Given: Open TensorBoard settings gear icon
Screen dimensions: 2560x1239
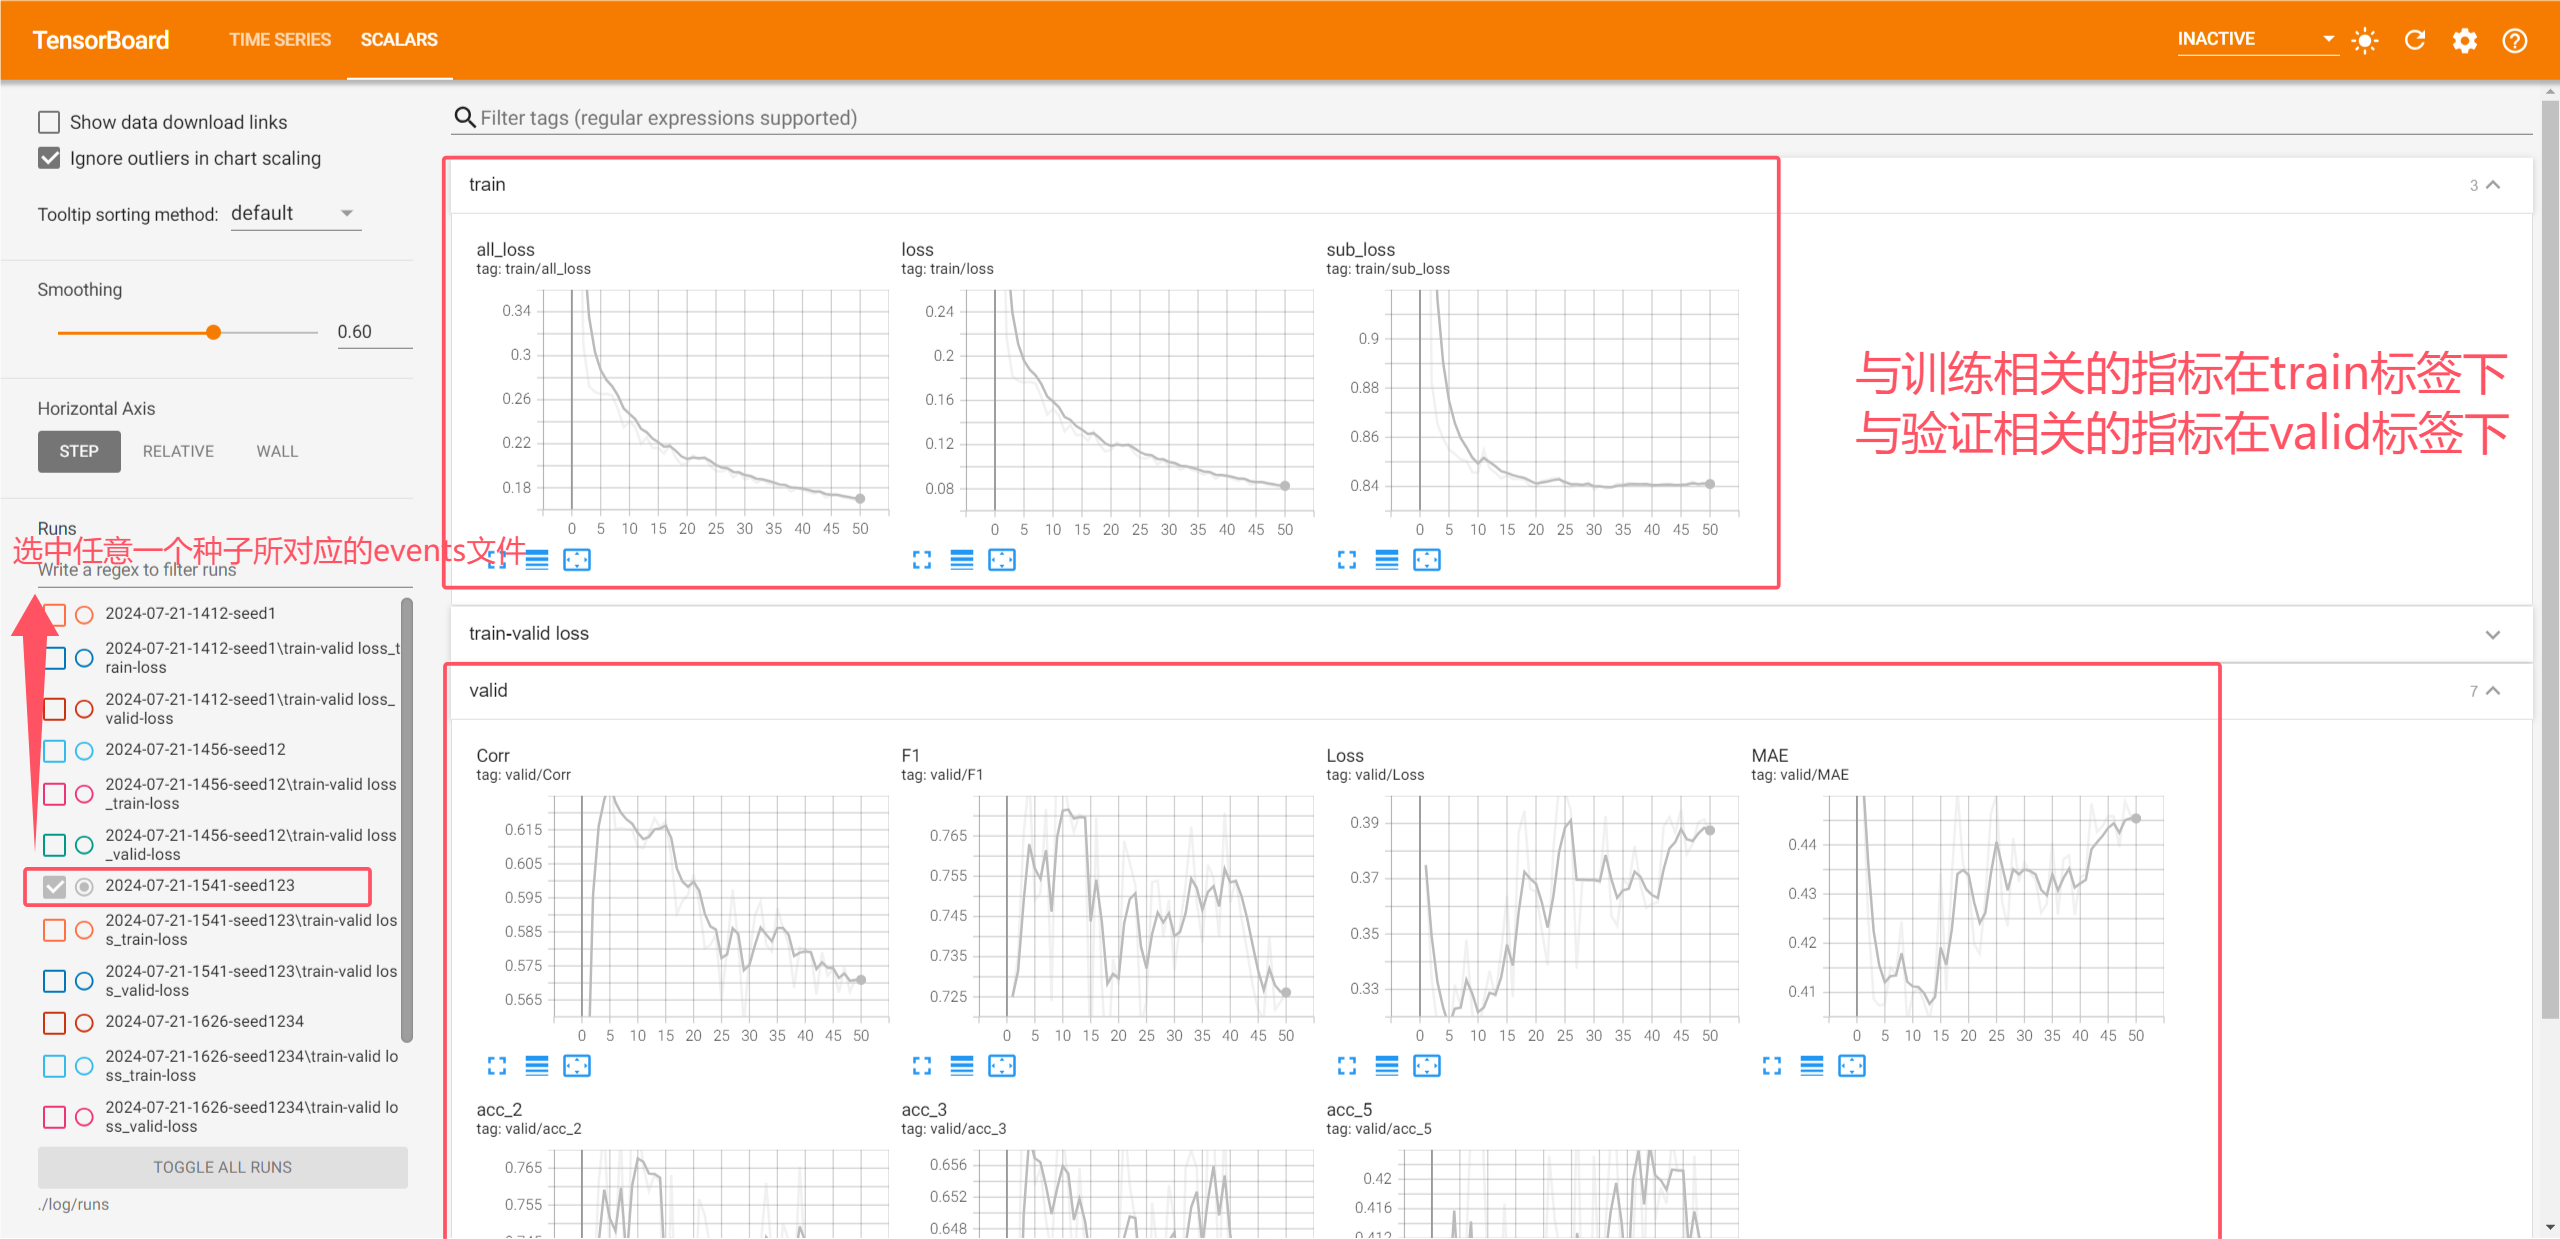Looking at the screenshot, I should coord(2465,40).
